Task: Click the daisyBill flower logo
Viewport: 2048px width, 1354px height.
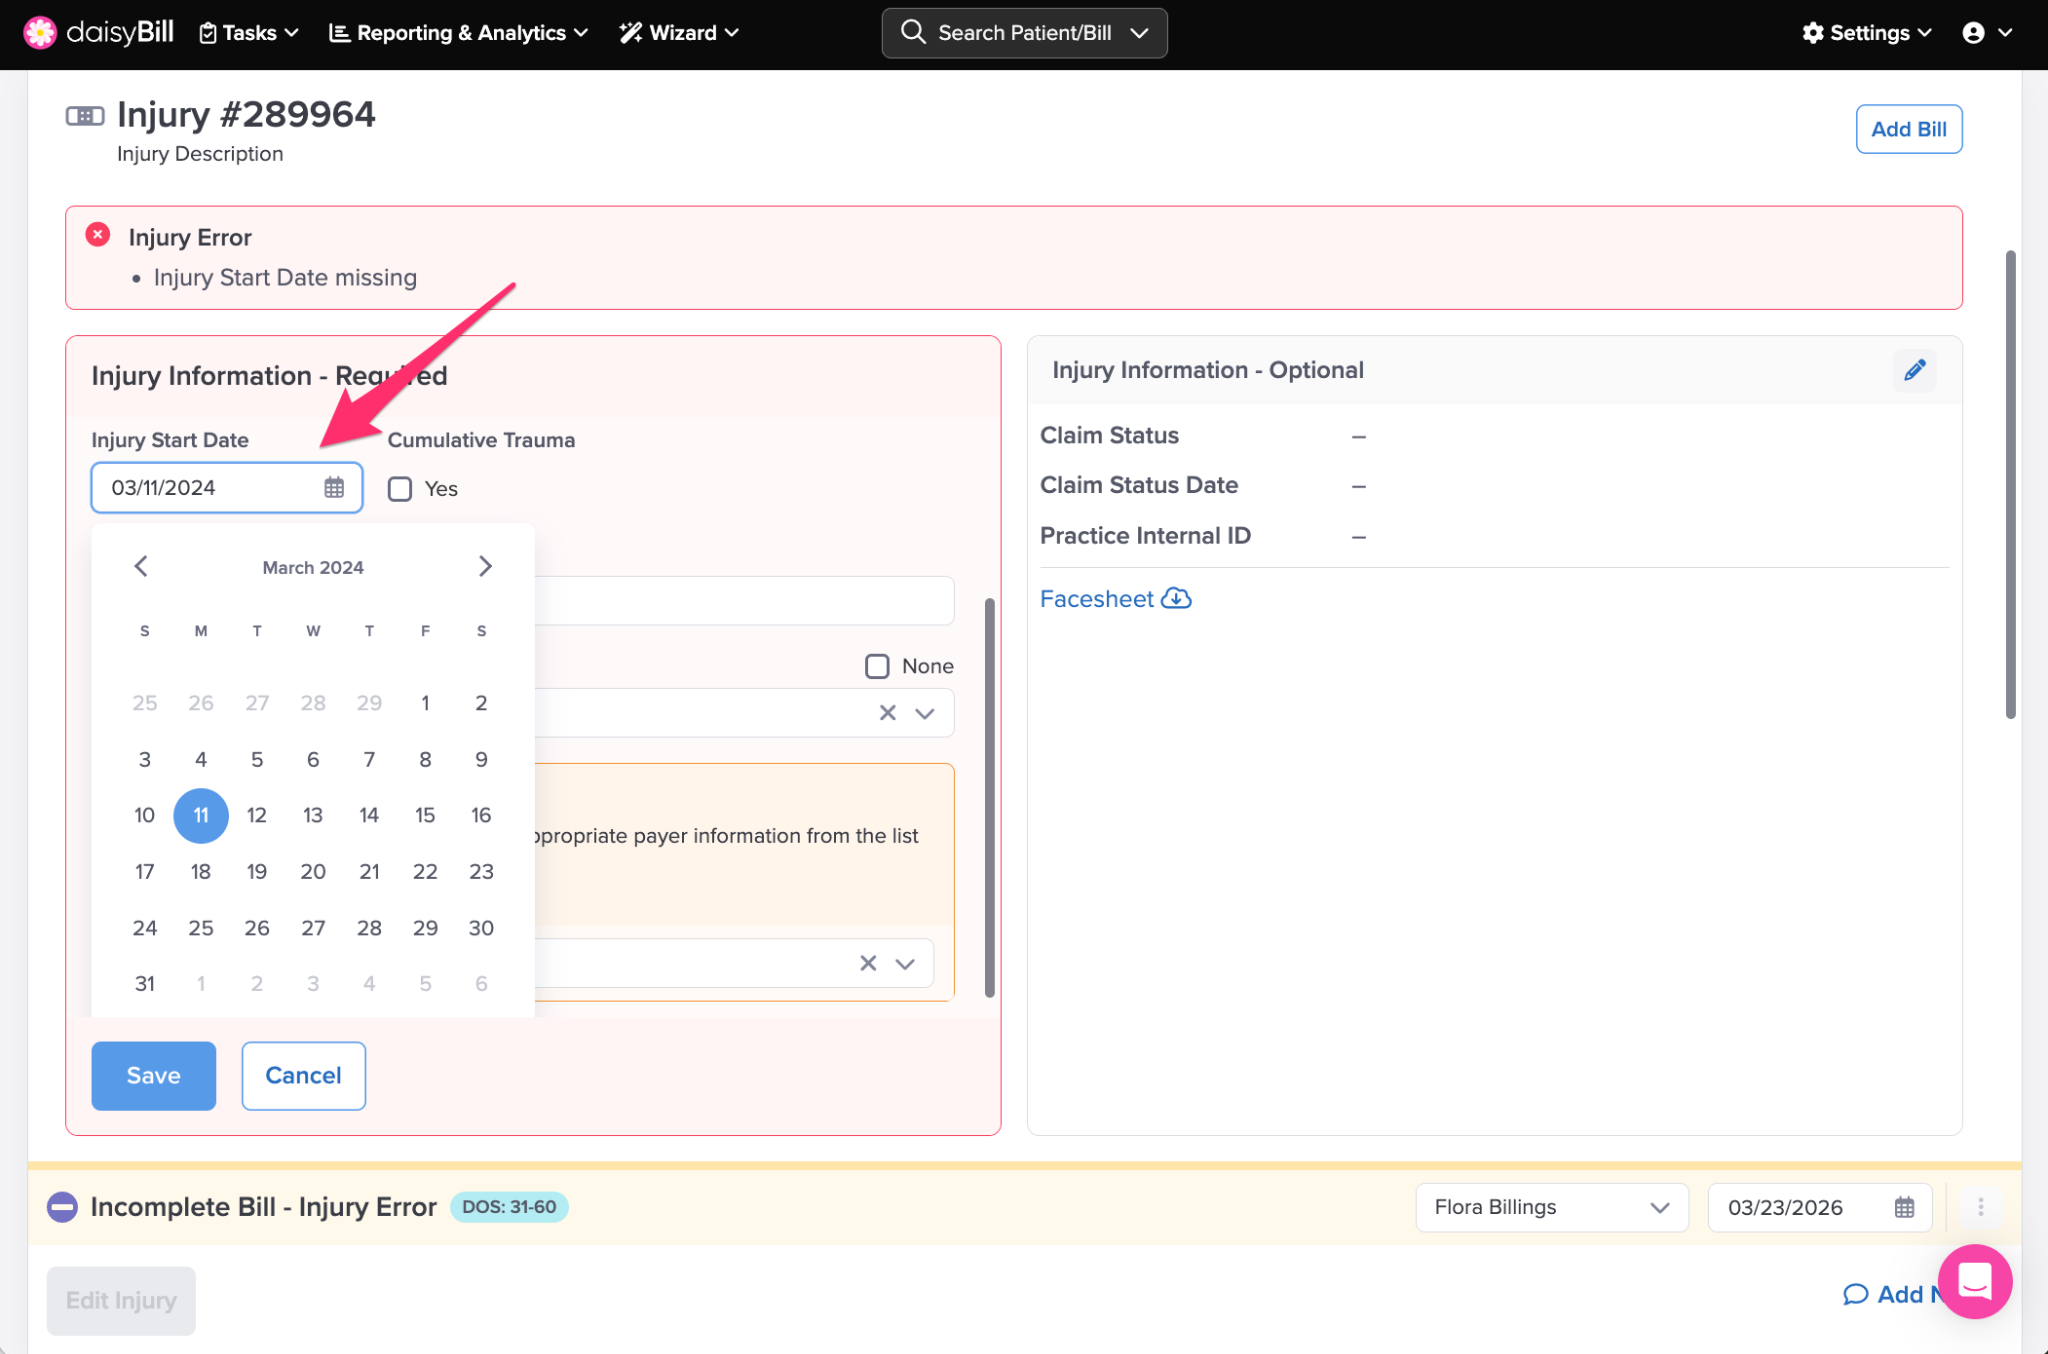Action: tap(39, 32)
